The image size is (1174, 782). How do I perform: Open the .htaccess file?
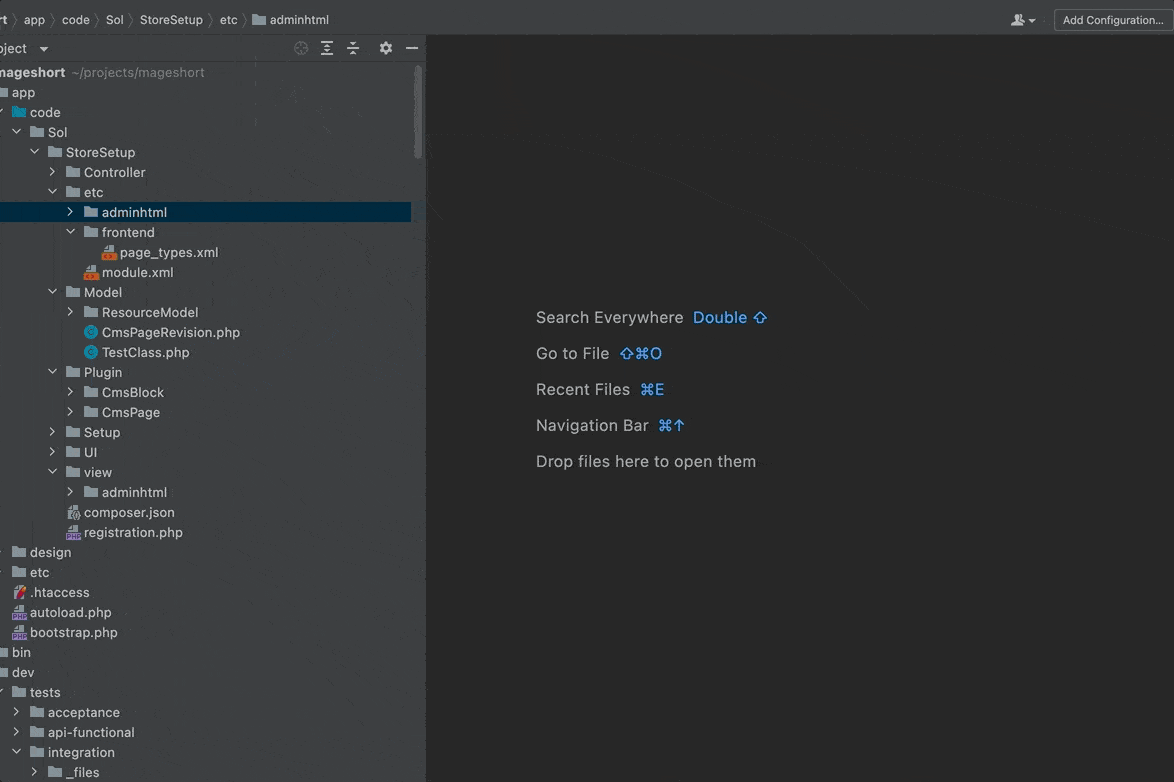point(59,593)
